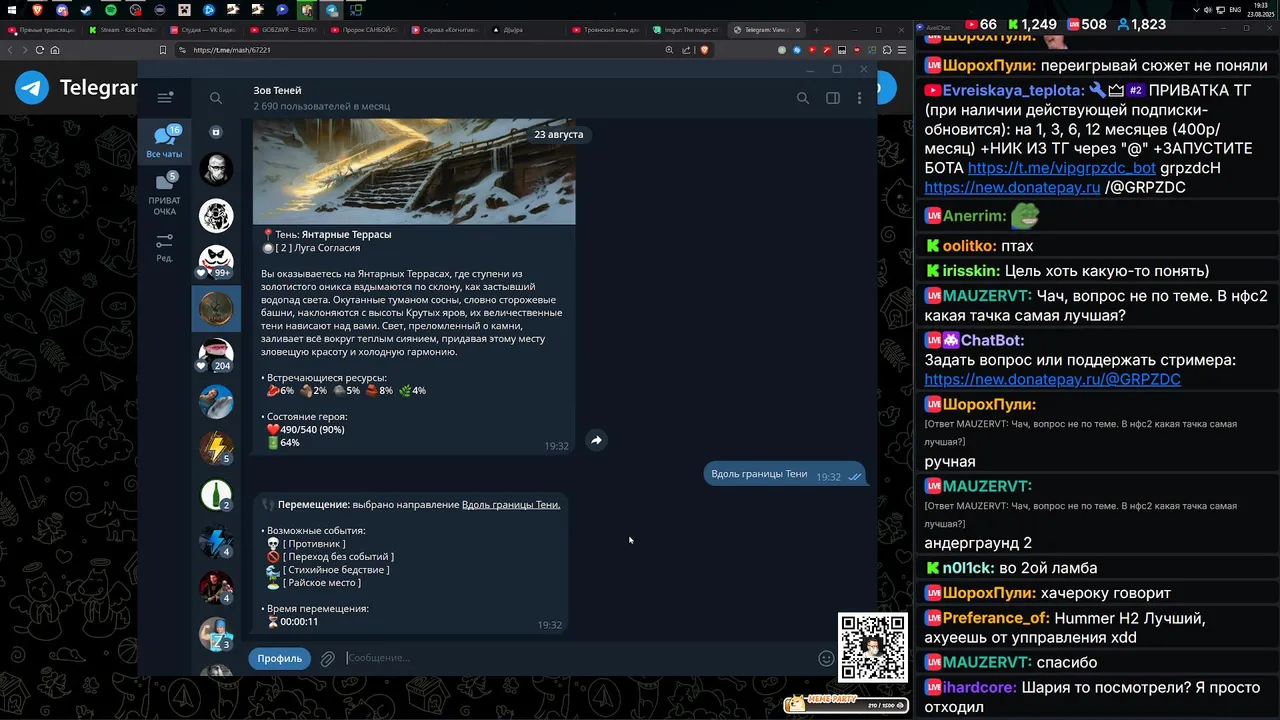Open the Telegram hamburger menu

pyautogui.click(x=165, y=98)
